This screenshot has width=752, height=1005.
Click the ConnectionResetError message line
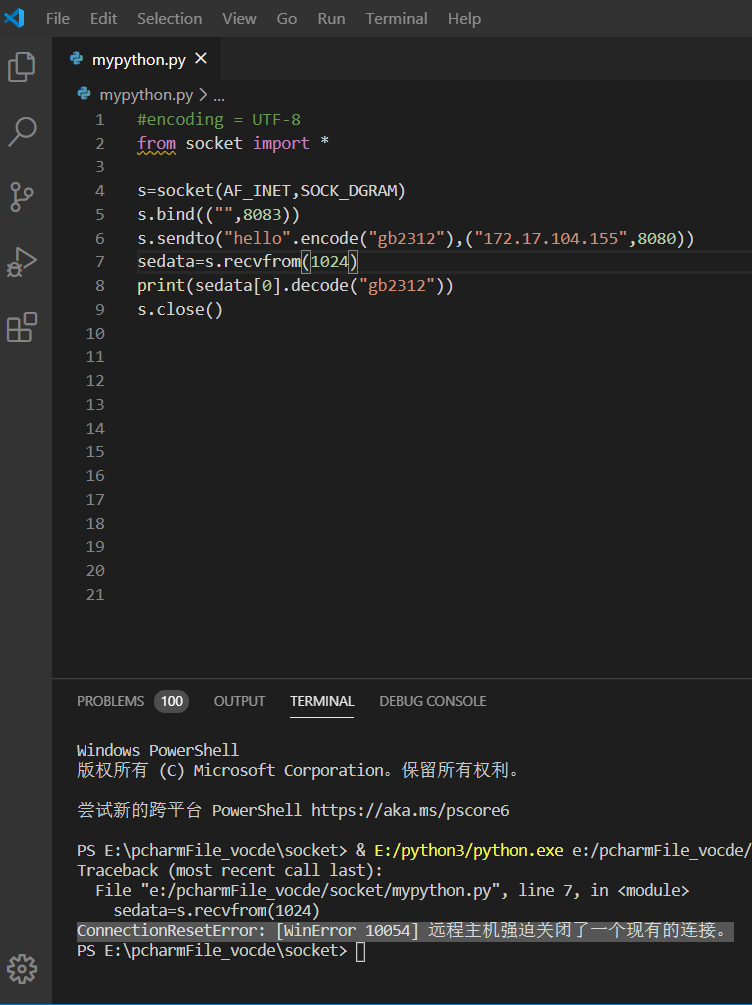pyautogui.click(x=403, y=930)
